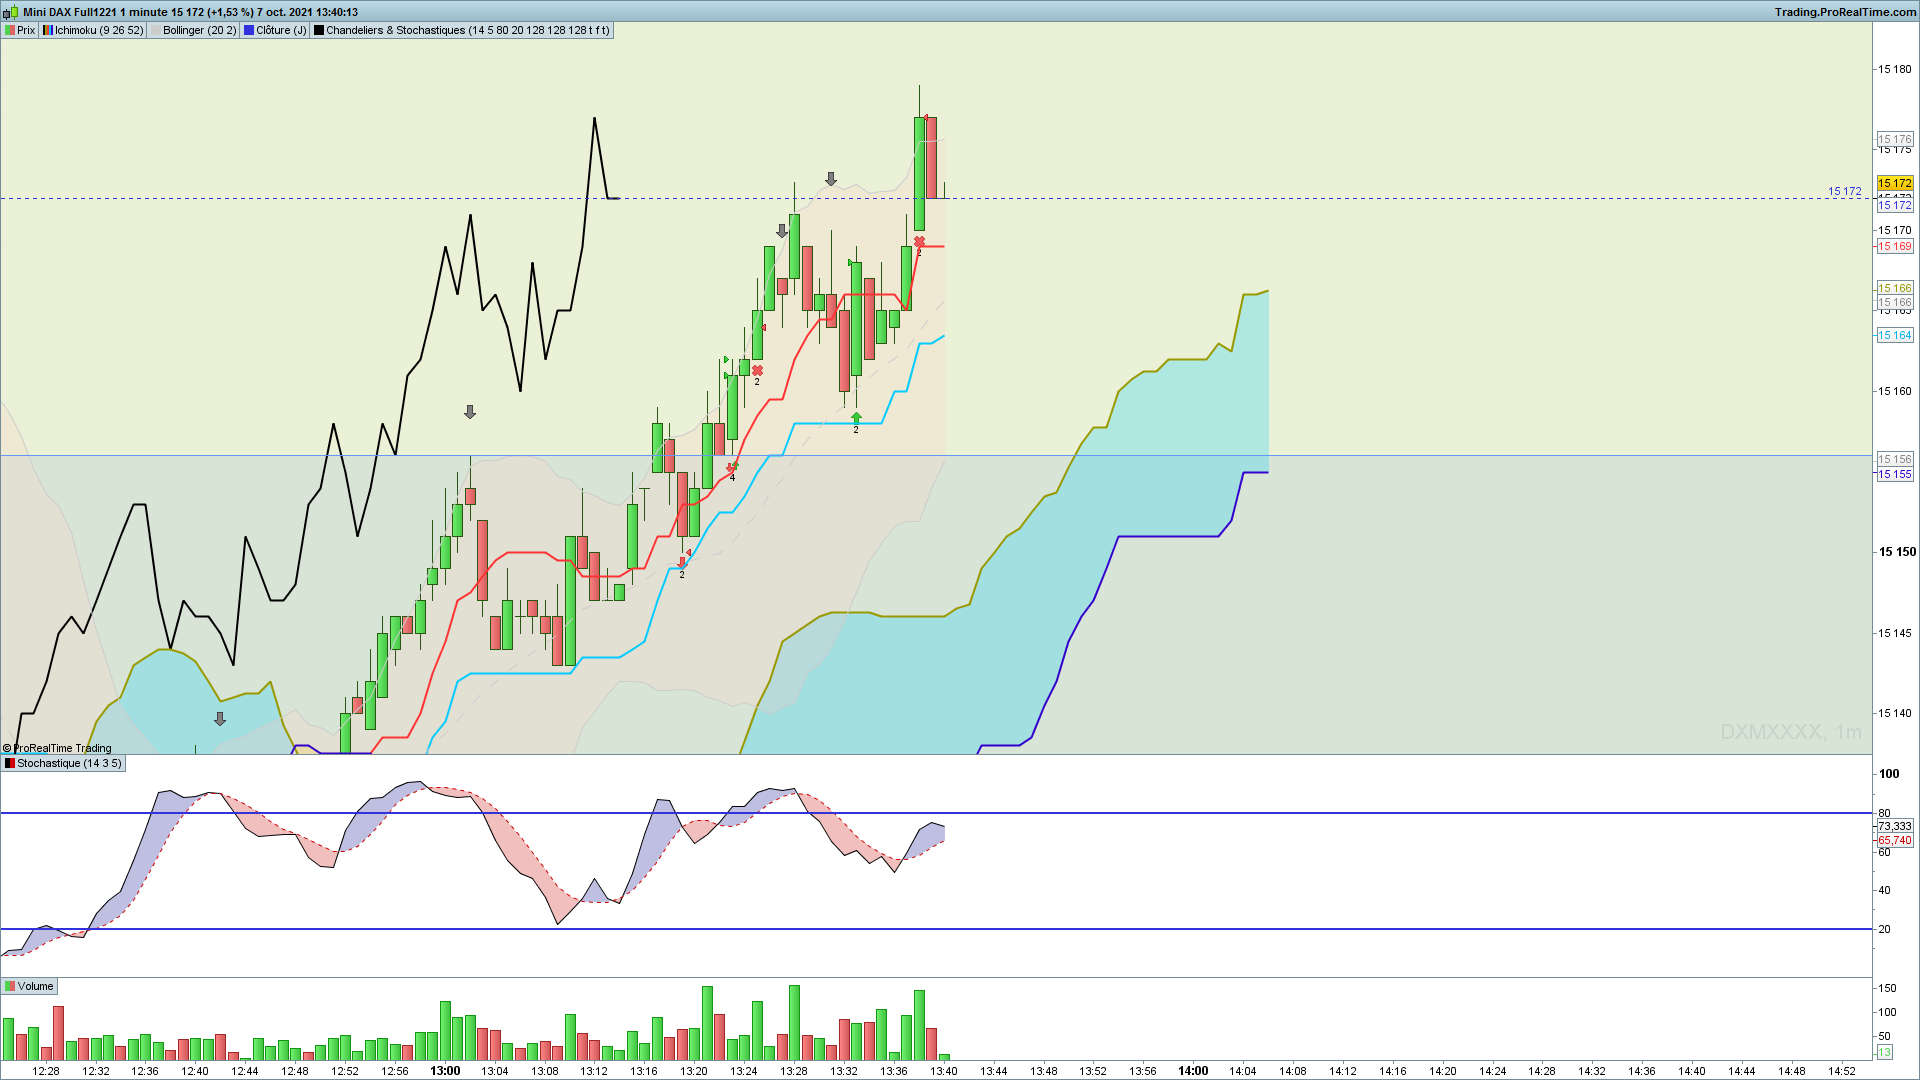Click the 14:52 time axis label

(1842, 1071)
